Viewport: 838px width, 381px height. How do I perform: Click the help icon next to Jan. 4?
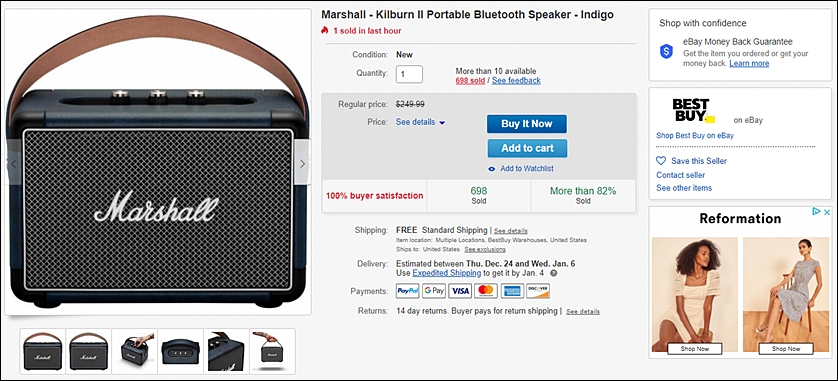554,273
